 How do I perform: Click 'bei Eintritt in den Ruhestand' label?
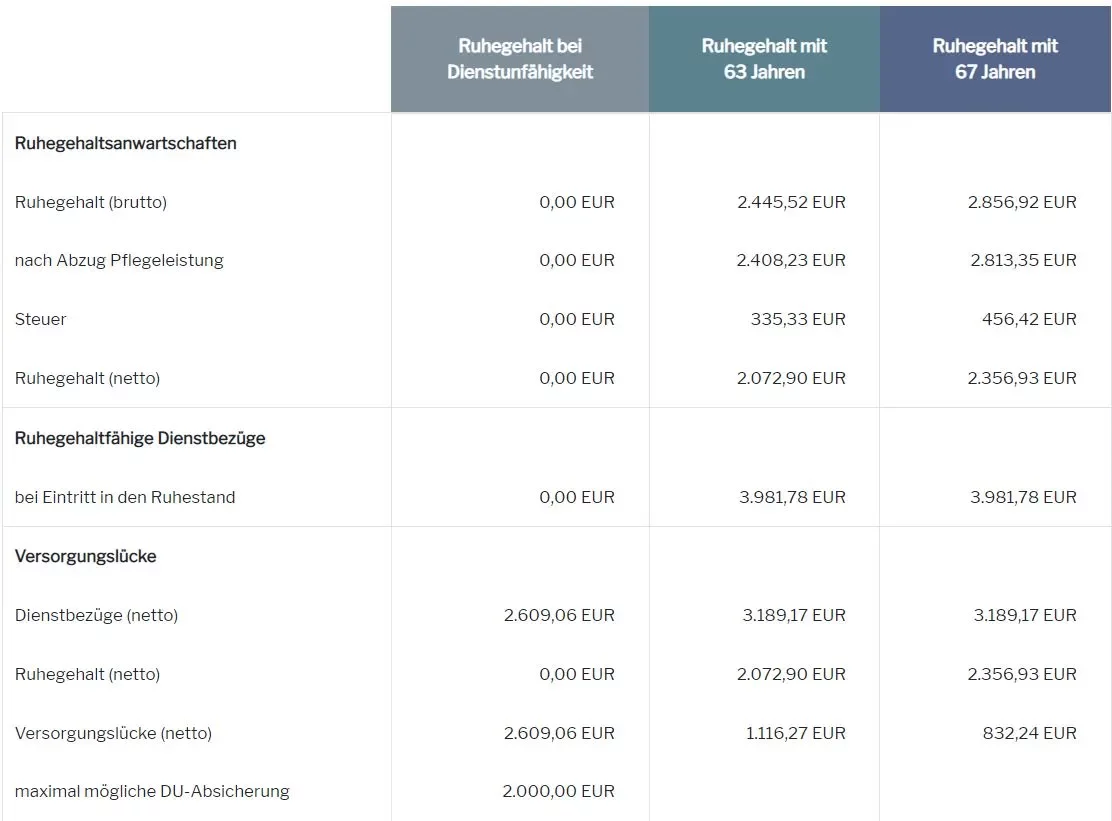(x=125, y=497)
